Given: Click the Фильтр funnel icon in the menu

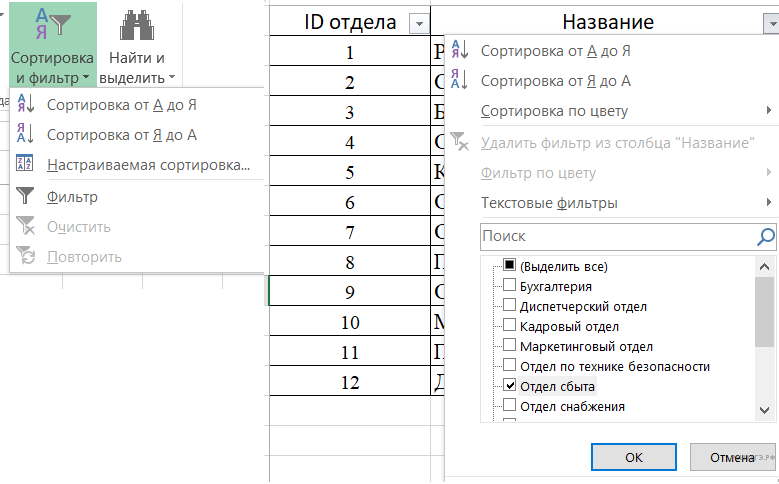Looking at the screenshot, I should click(26, 197).
